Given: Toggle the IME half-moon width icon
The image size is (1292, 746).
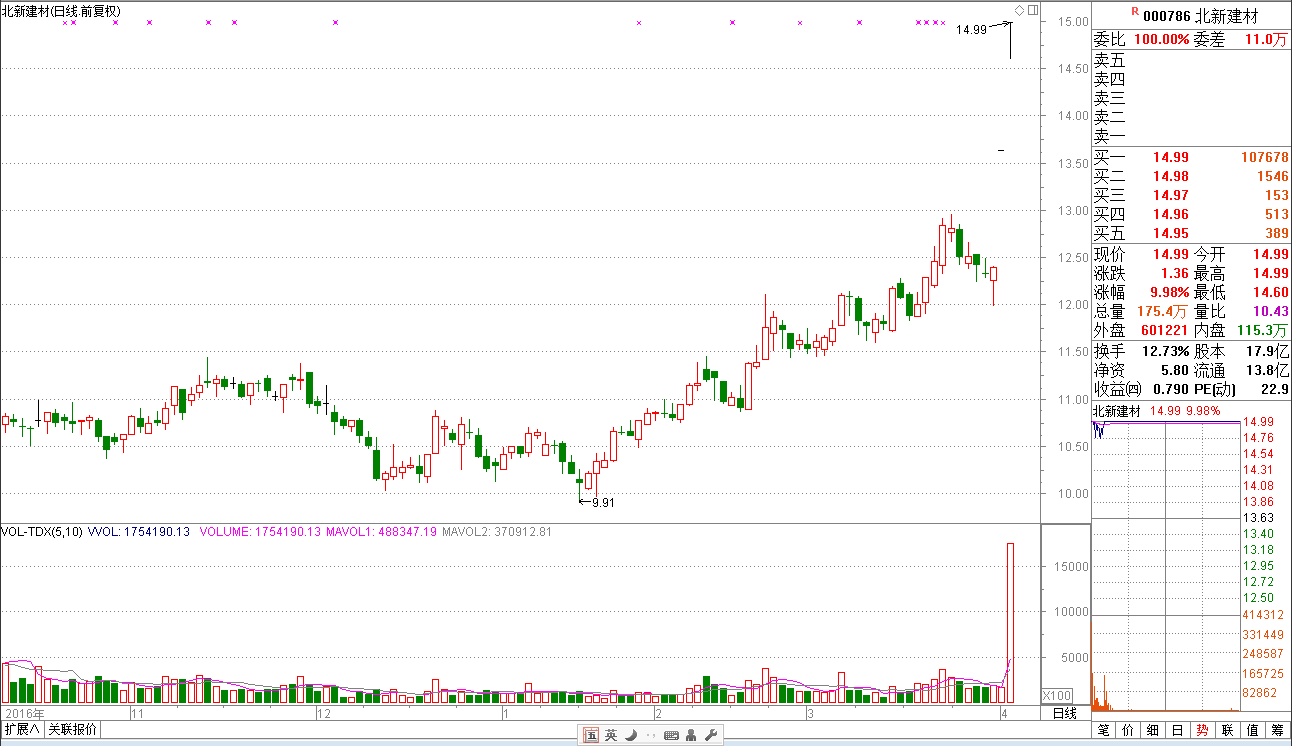Looking at the screenshot, I should (x=630, y=736).
